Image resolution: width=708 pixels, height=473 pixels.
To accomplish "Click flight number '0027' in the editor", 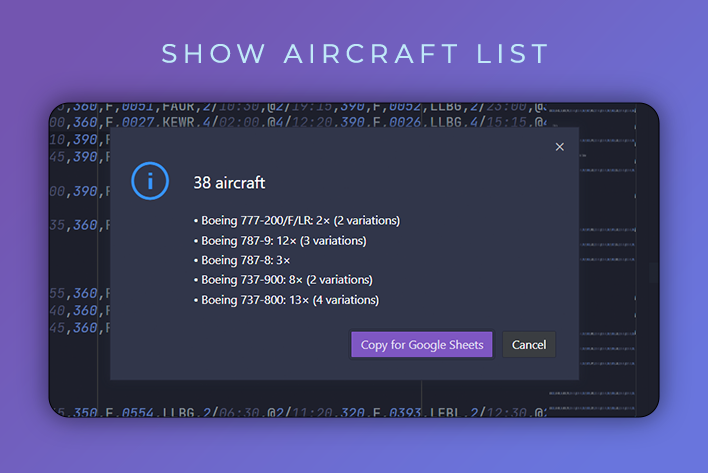I will pyautogui.click(x=138, y=122).
